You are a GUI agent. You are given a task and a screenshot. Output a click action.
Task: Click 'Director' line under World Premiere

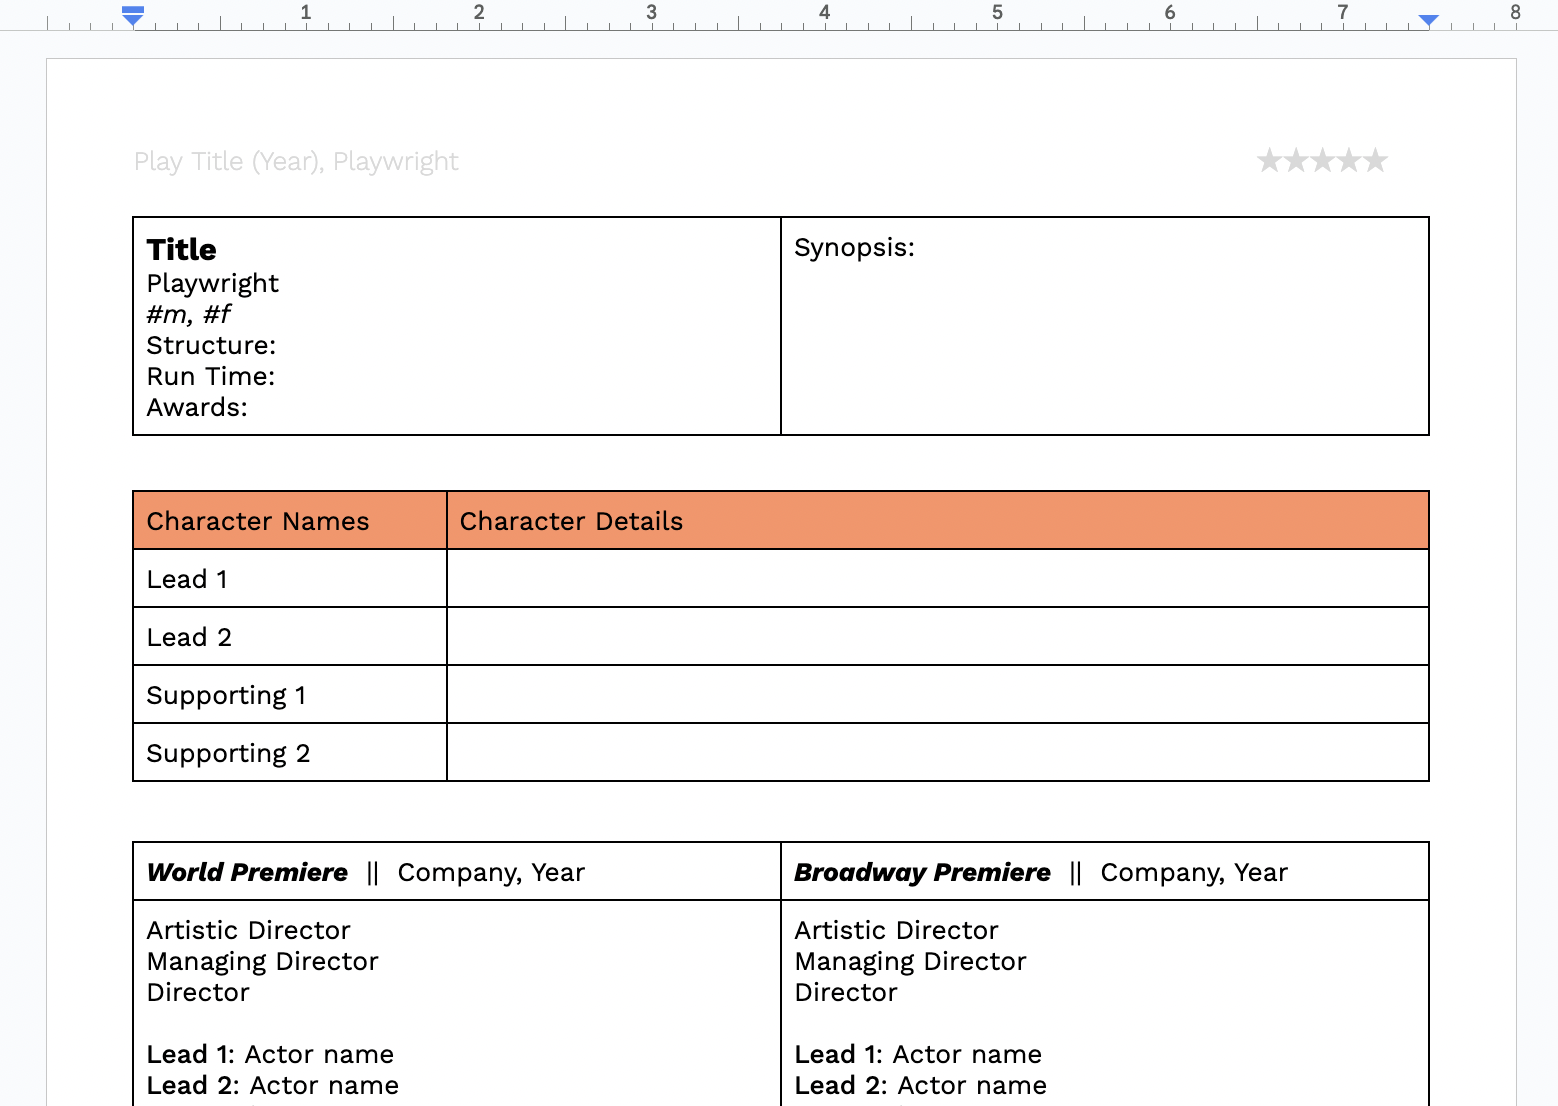pos(198,993)
